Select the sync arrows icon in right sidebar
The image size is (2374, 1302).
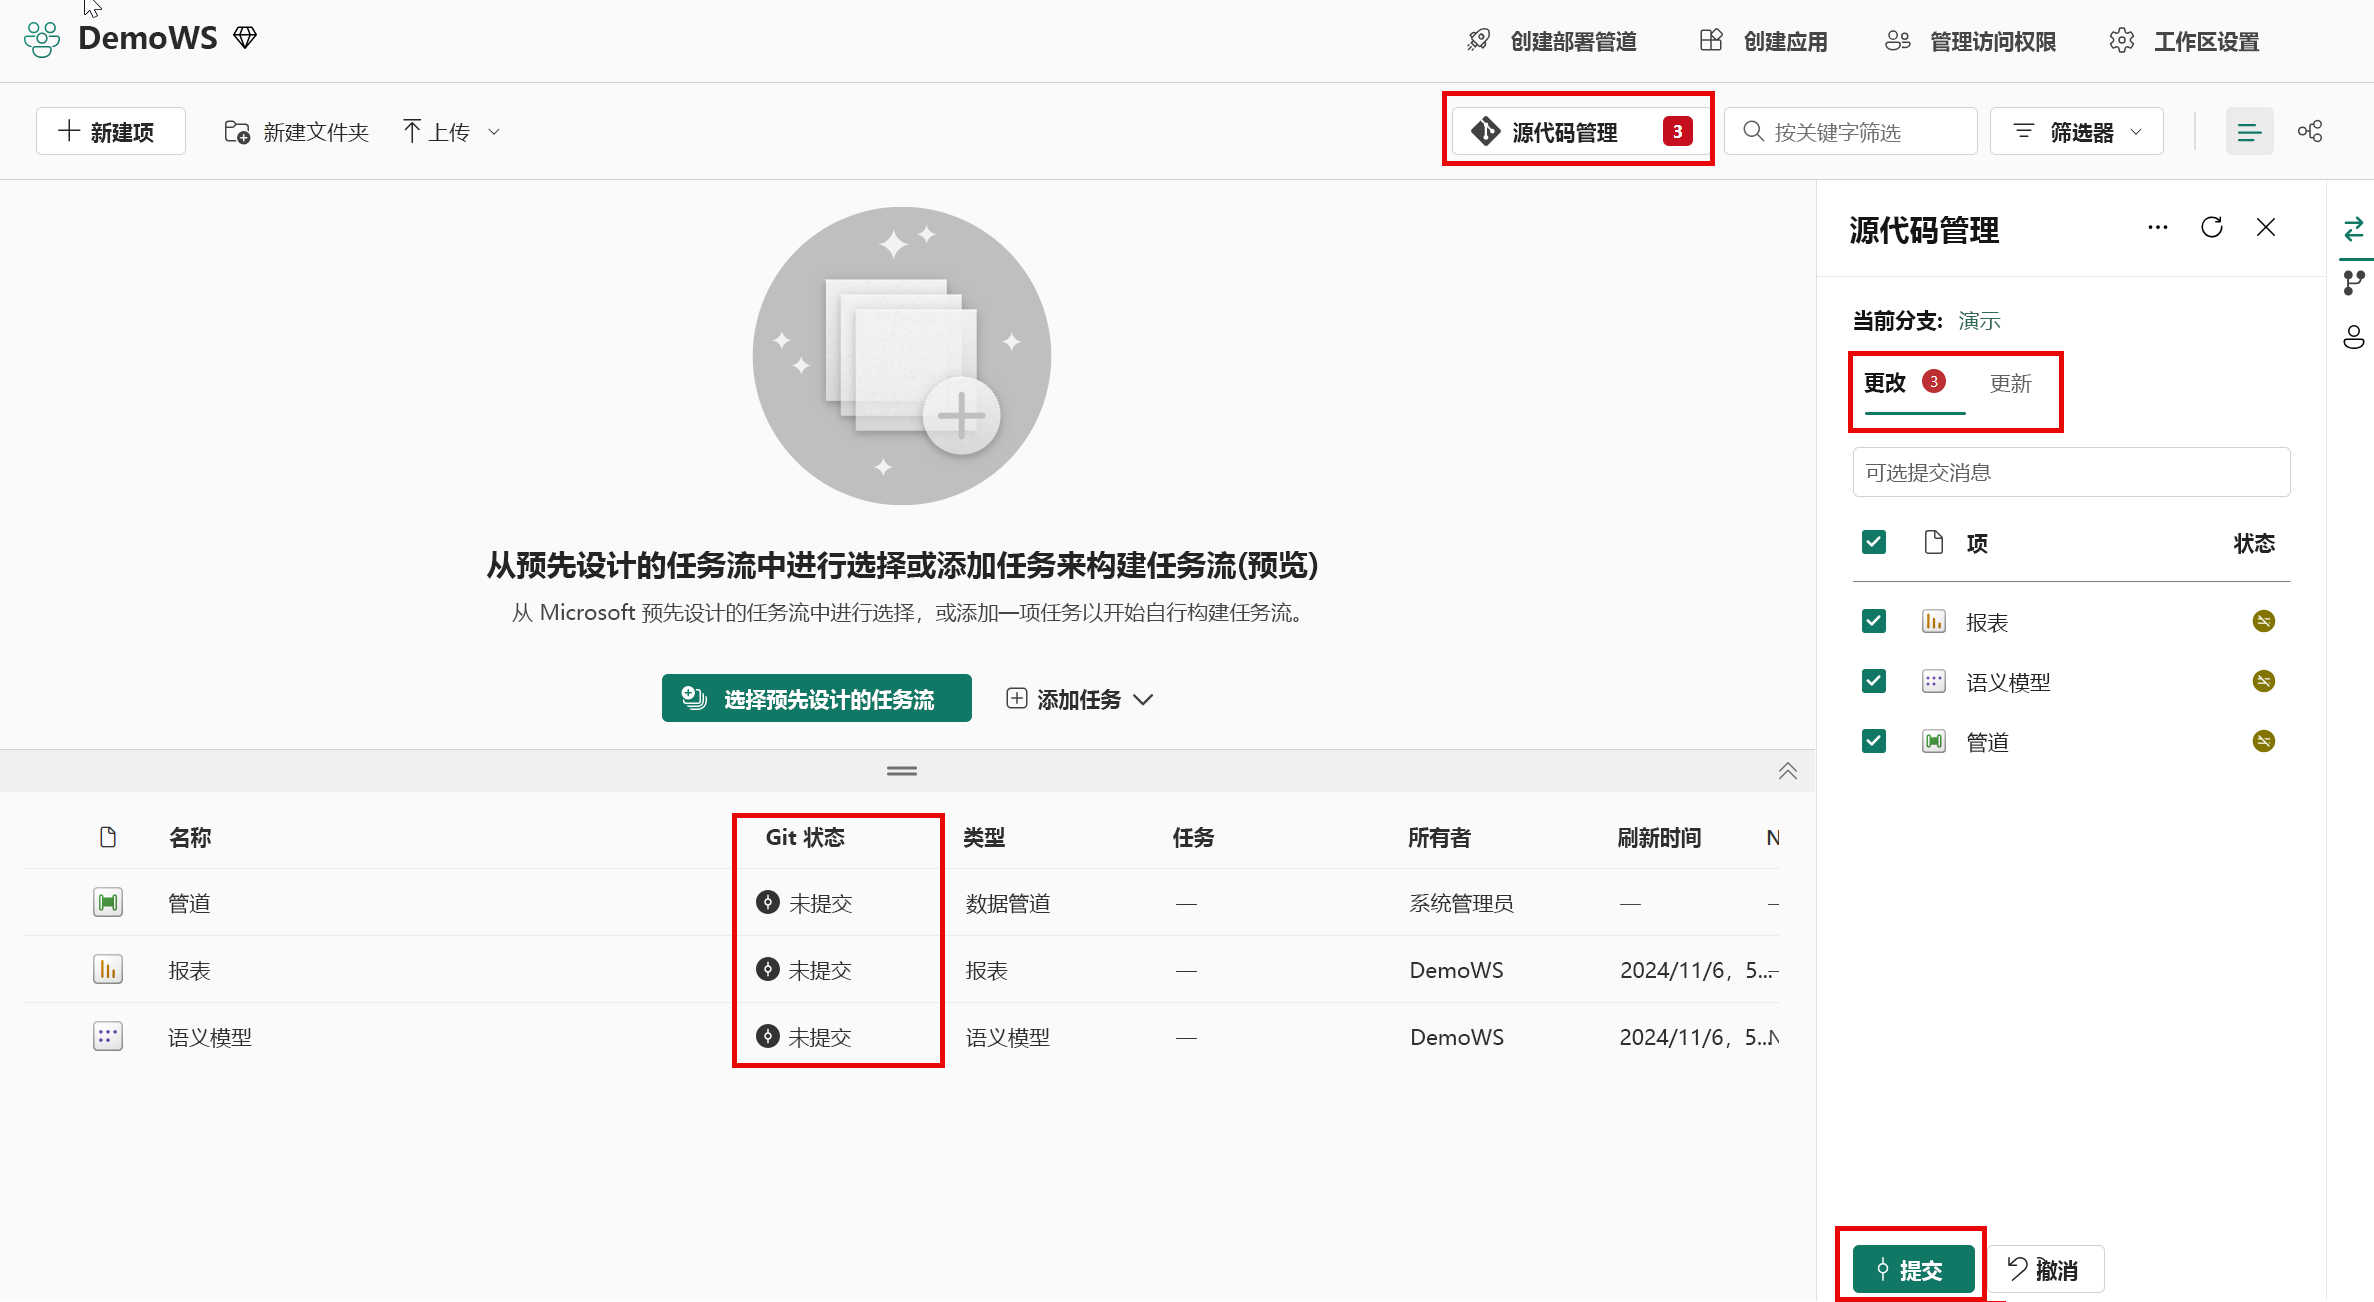[x=2355, y=229]
